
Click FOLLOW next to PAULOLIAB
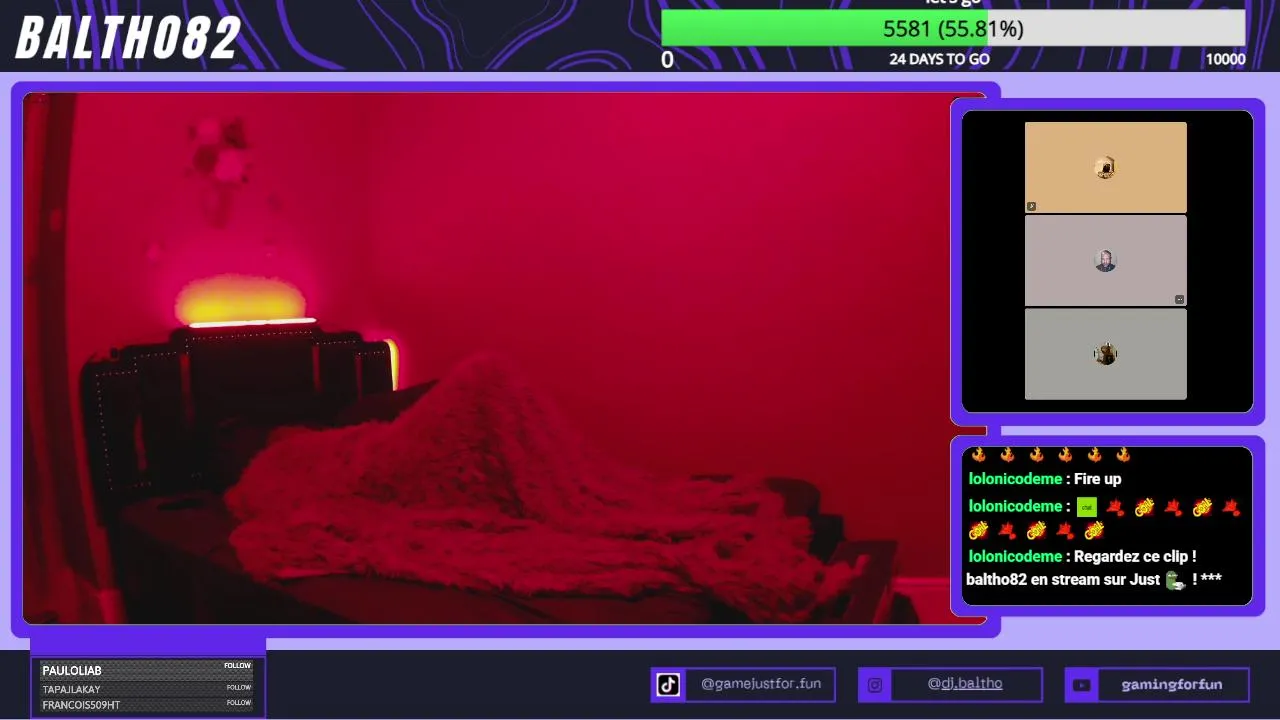(237, 666)
